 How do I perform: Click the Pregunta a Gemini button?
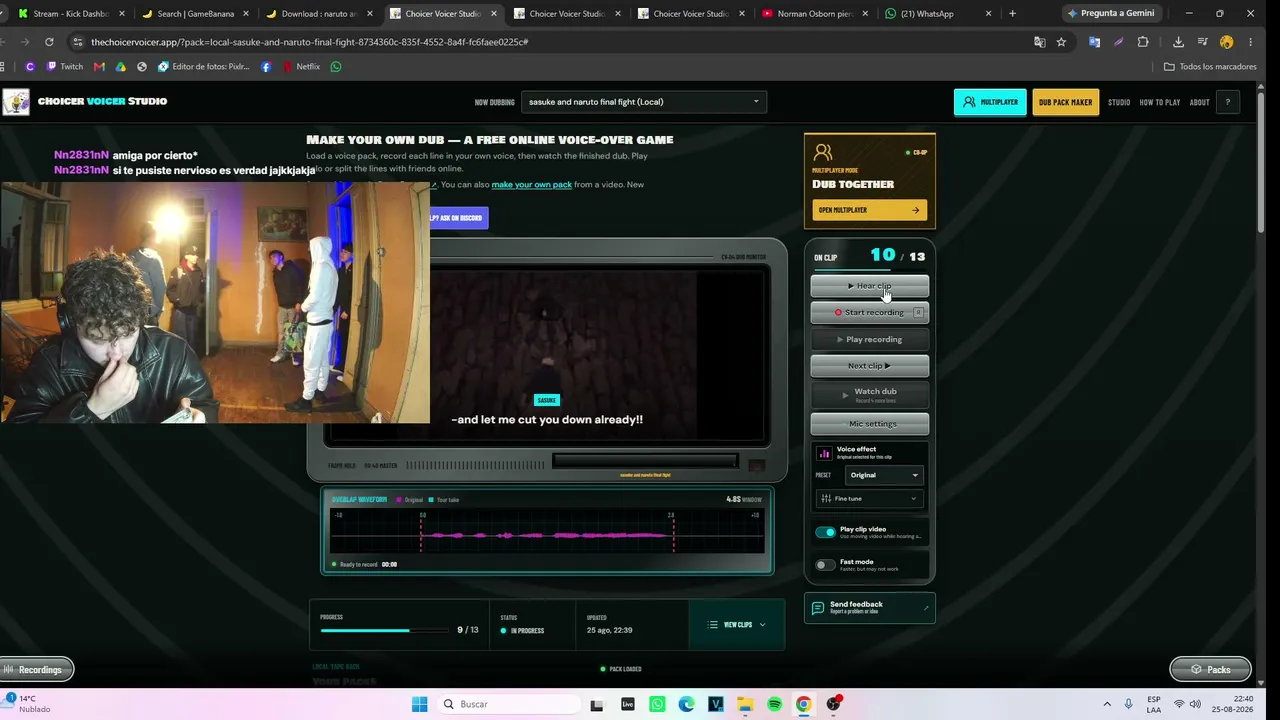point(1112,14)
